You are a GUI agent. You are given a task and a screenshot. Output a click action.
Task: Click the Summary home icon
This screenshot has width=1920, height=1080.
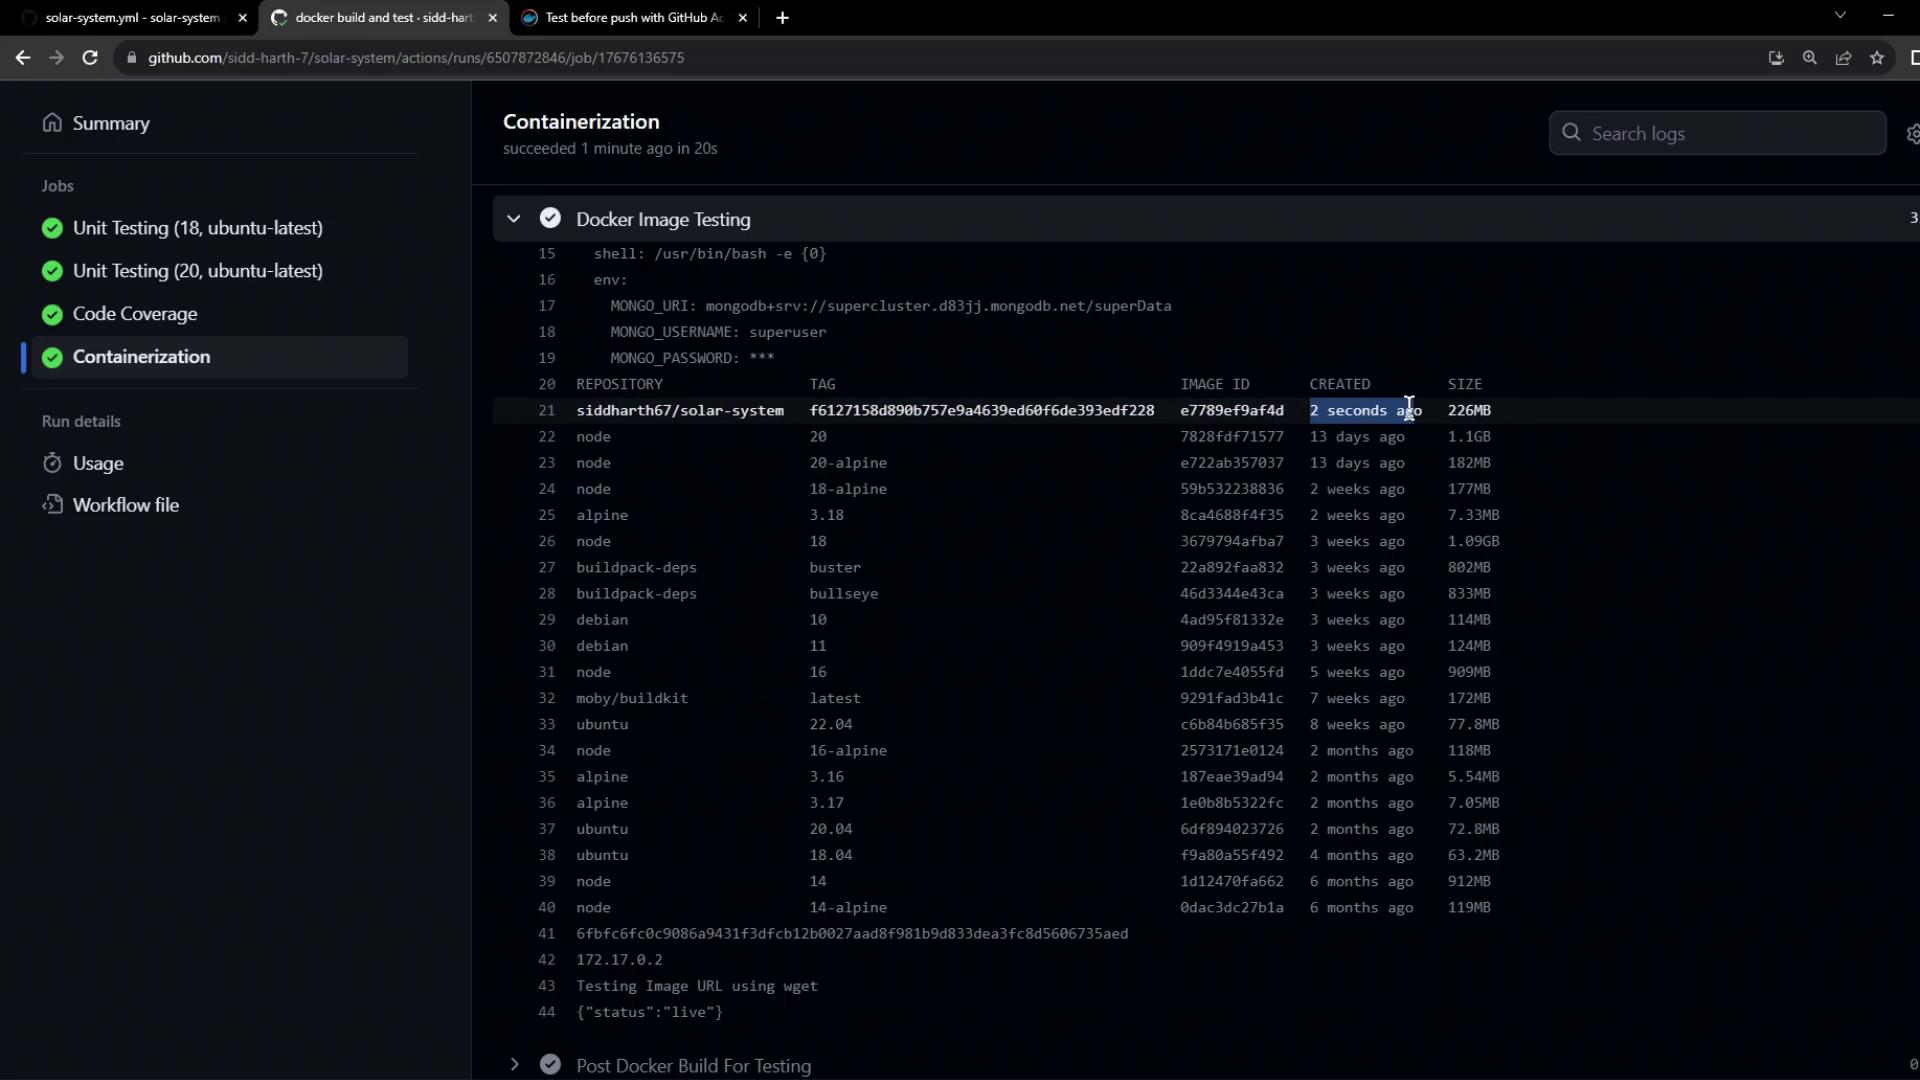click(52, 123)
